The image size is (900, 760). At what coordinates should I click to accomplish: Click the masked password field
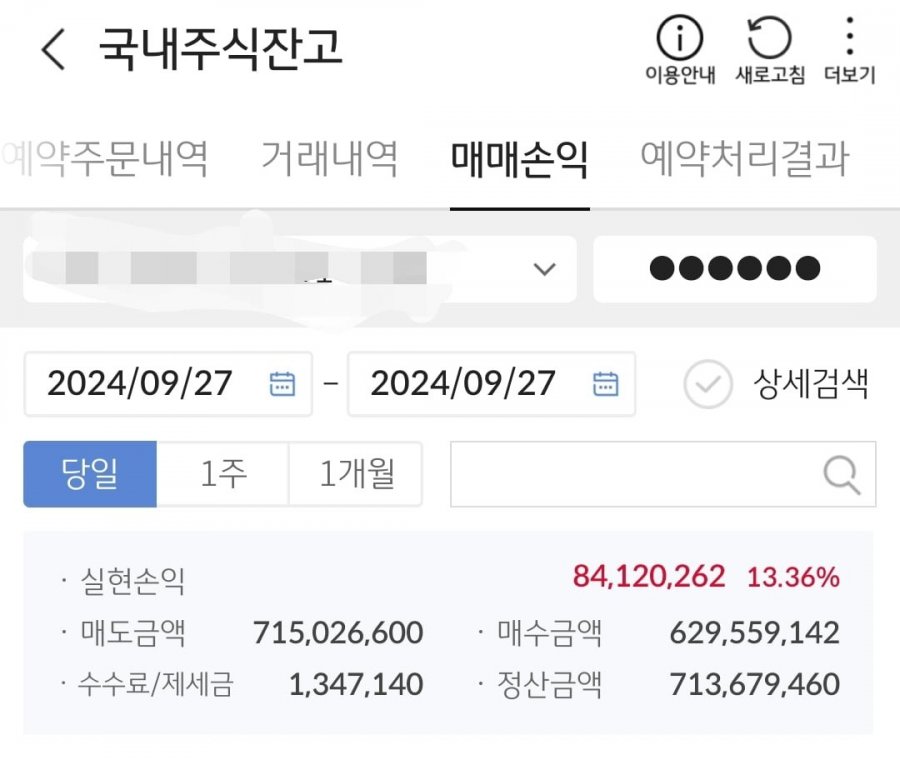tap(735, 269)
